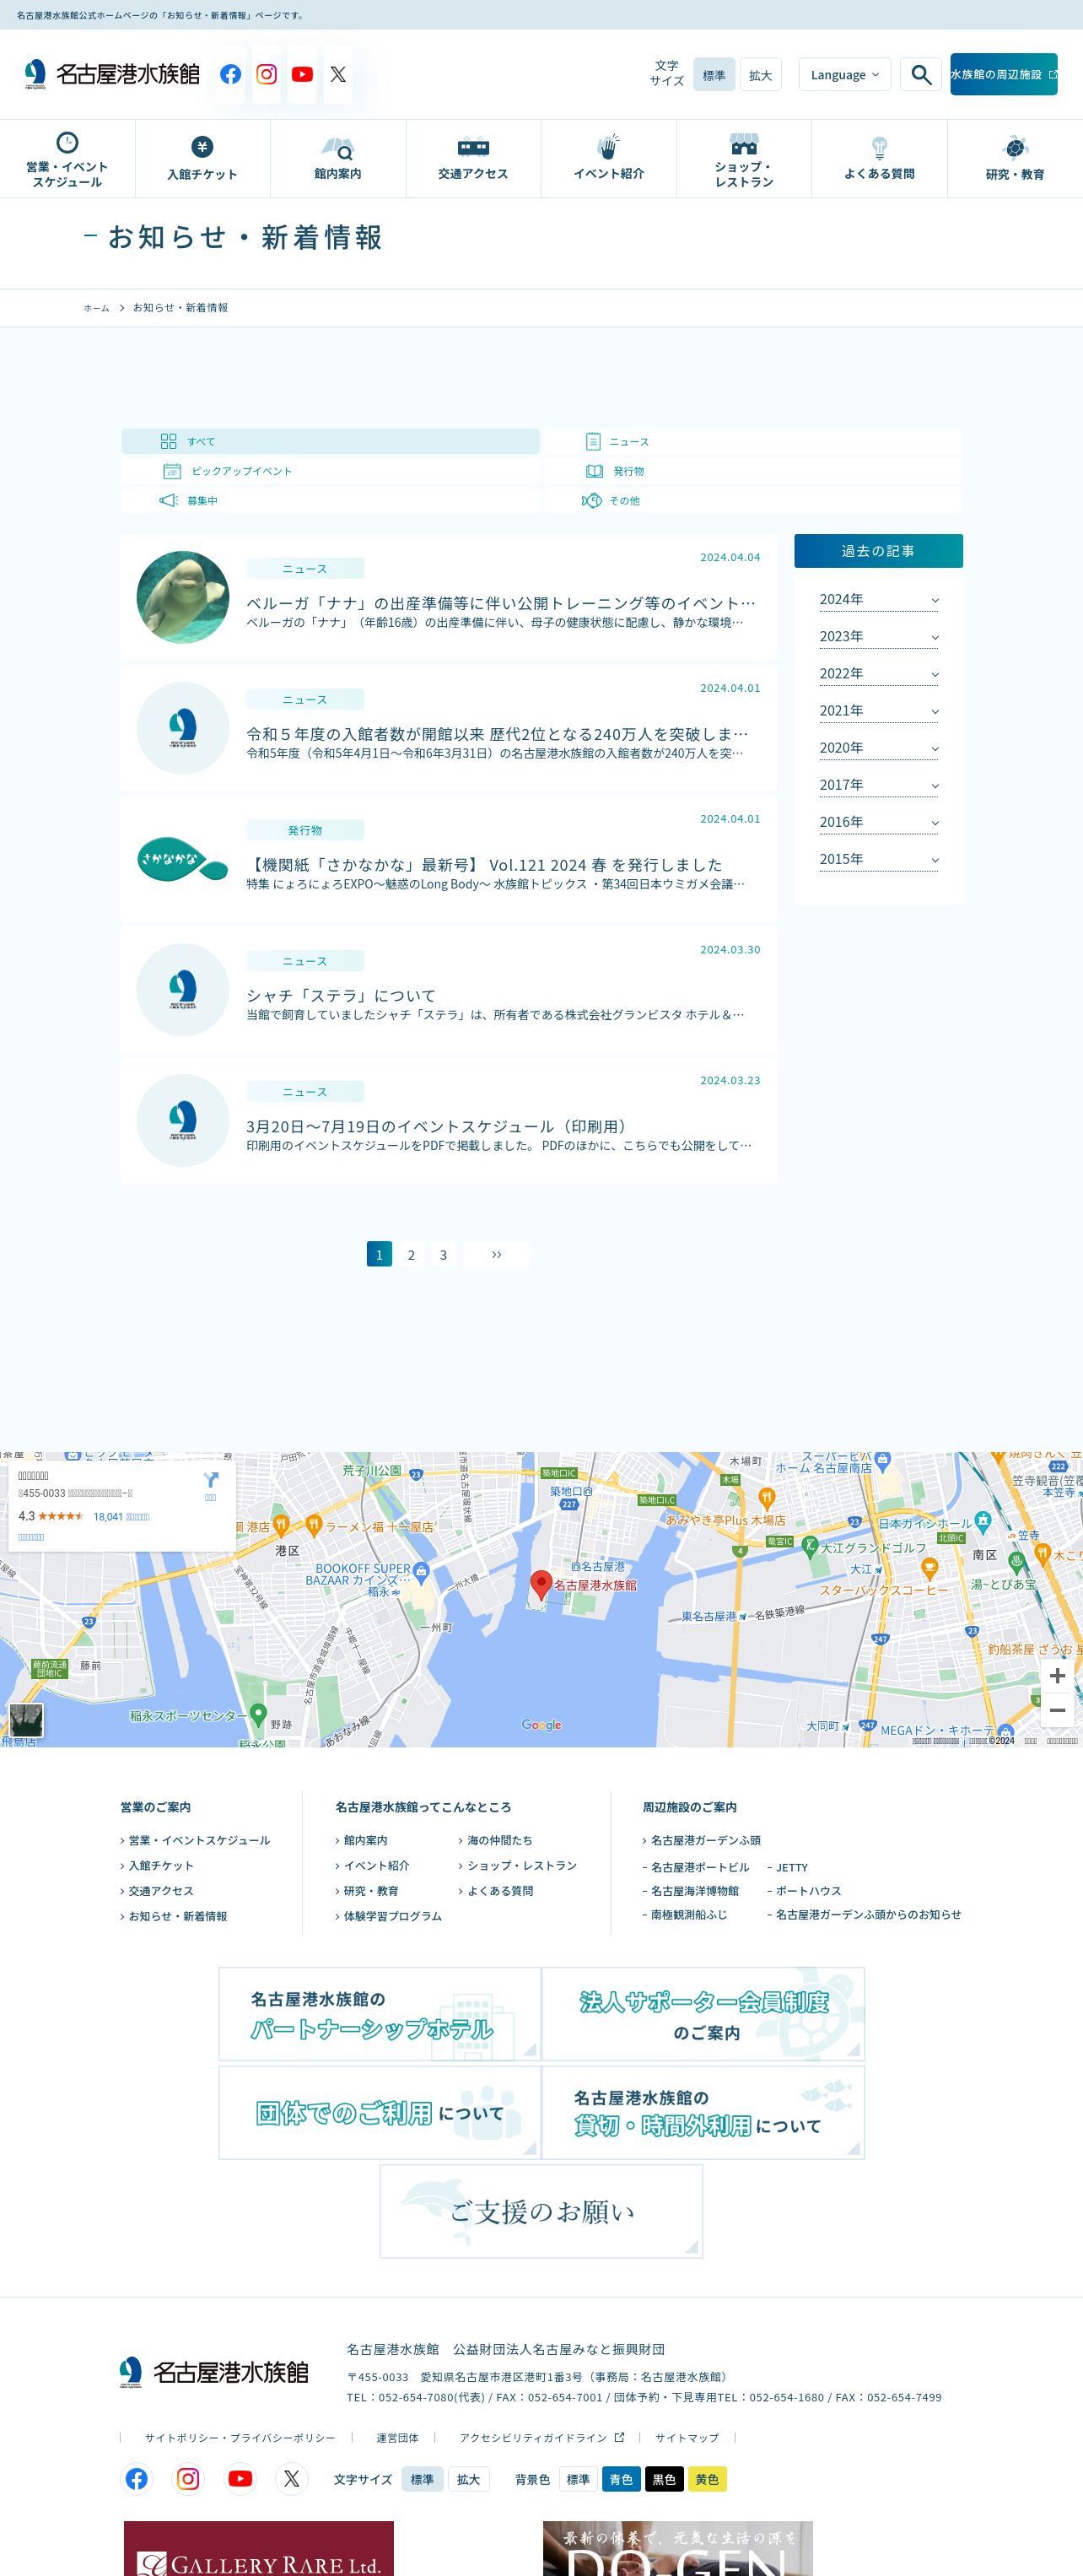Open 館内案内 map icon menu
Viewport: 1083px width, 2576px height.
pos(338,160)
